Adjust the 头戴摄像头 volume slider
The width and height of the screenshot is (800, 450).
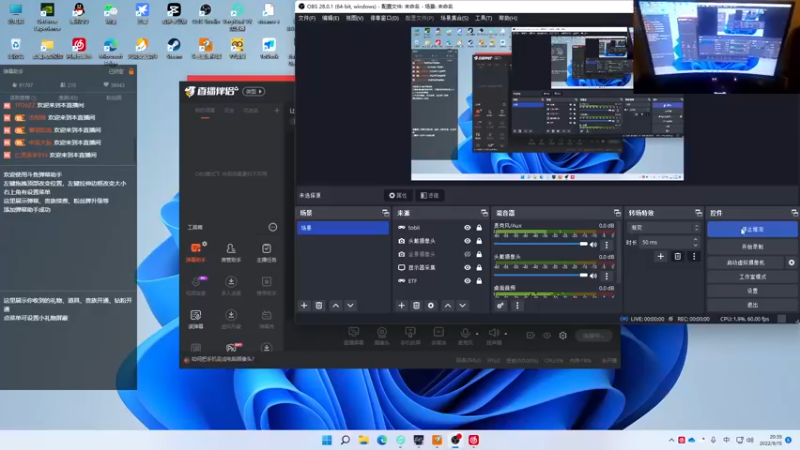coord(541,276)
